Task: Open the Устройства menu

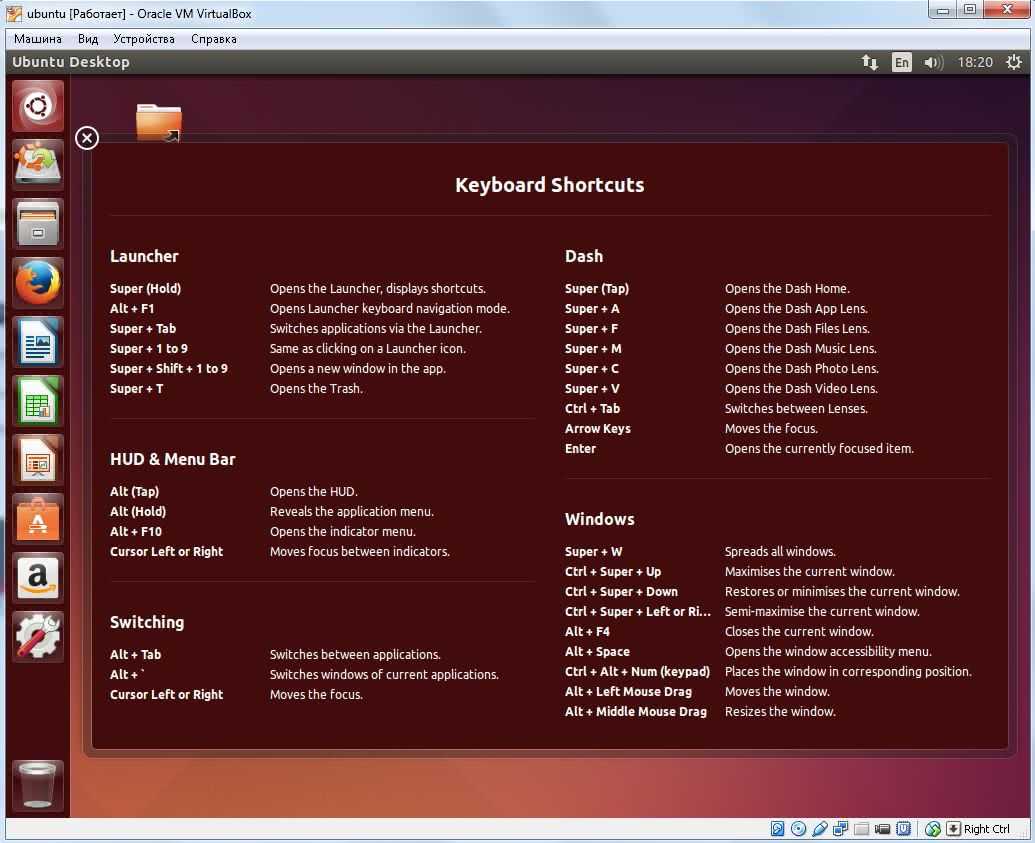Action: click(144, 39)
